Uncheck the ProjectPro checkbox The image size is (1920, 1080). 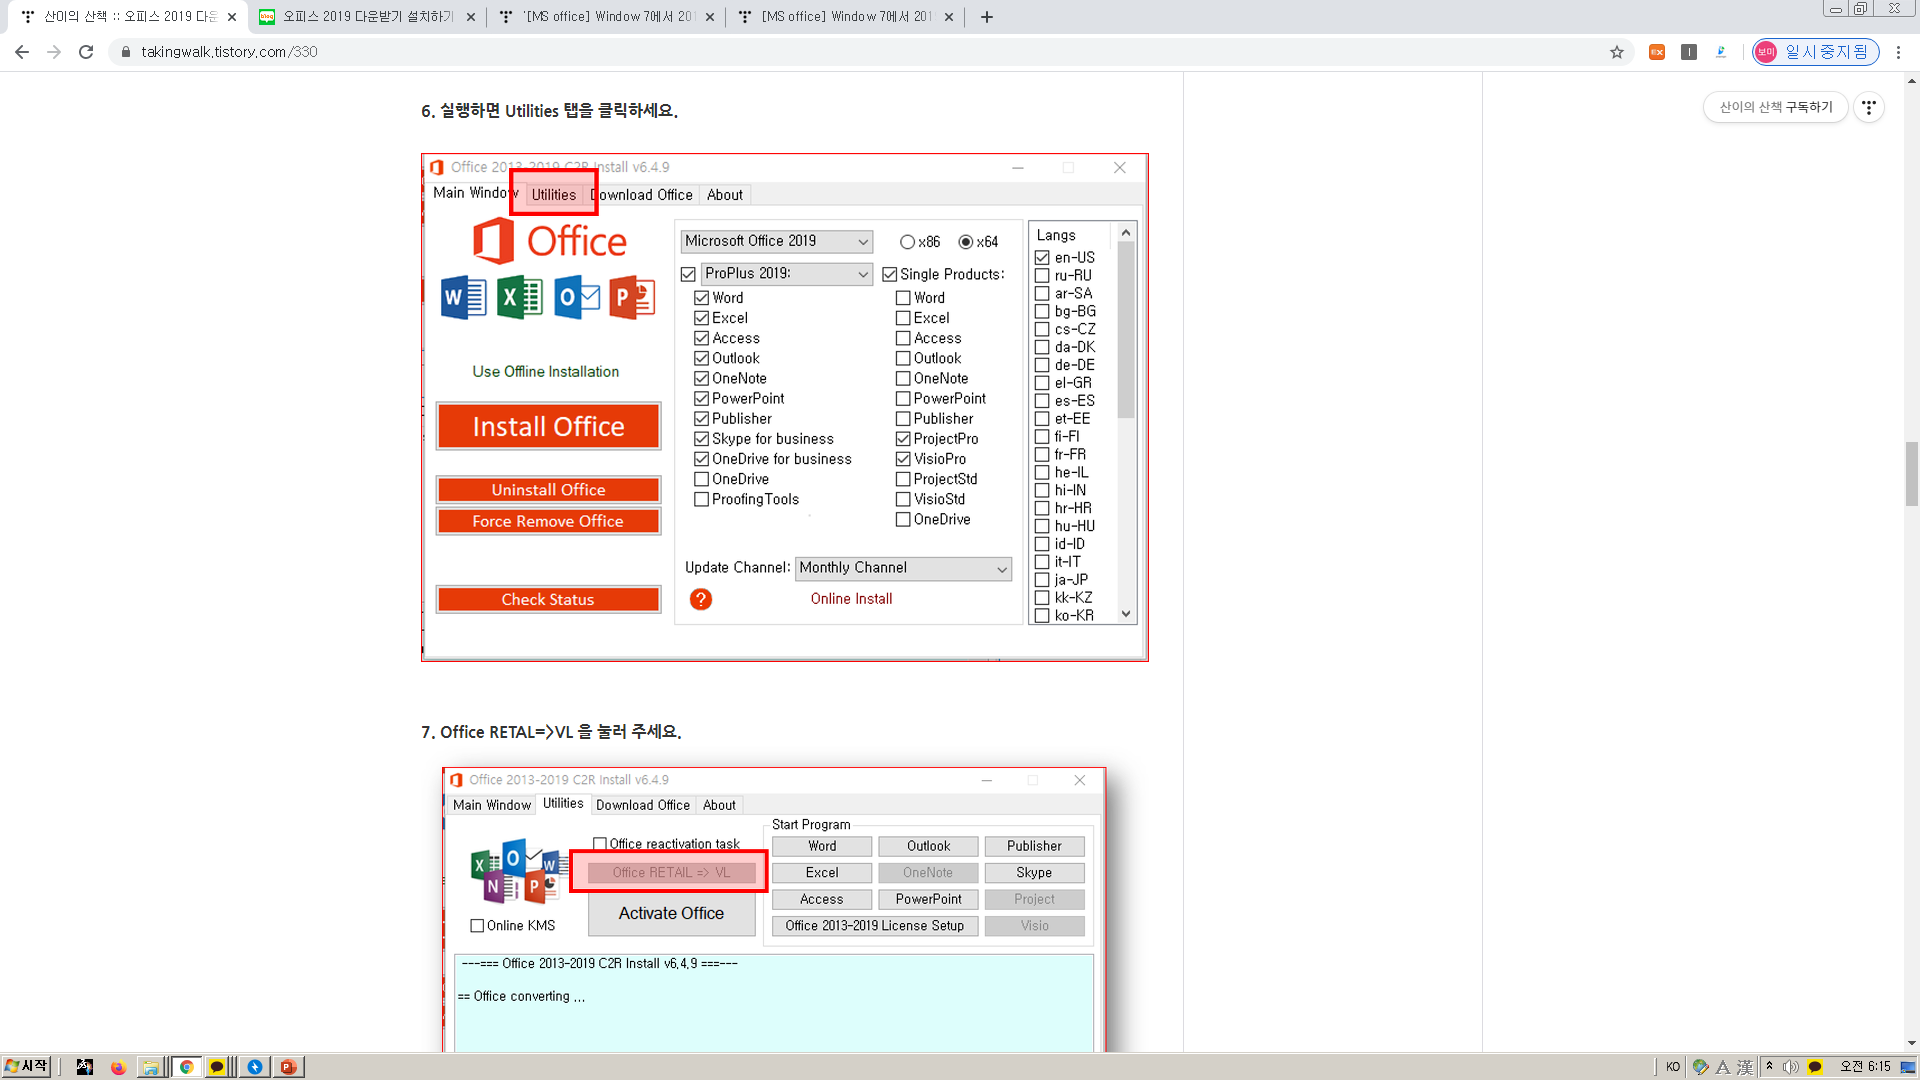click(x=903, y=439)
